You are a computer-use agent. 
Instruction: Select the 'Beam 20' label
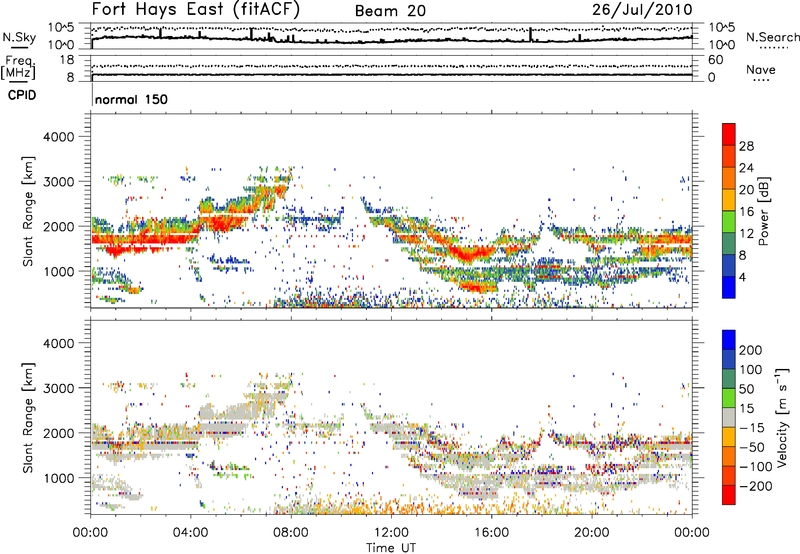(390, 11)
